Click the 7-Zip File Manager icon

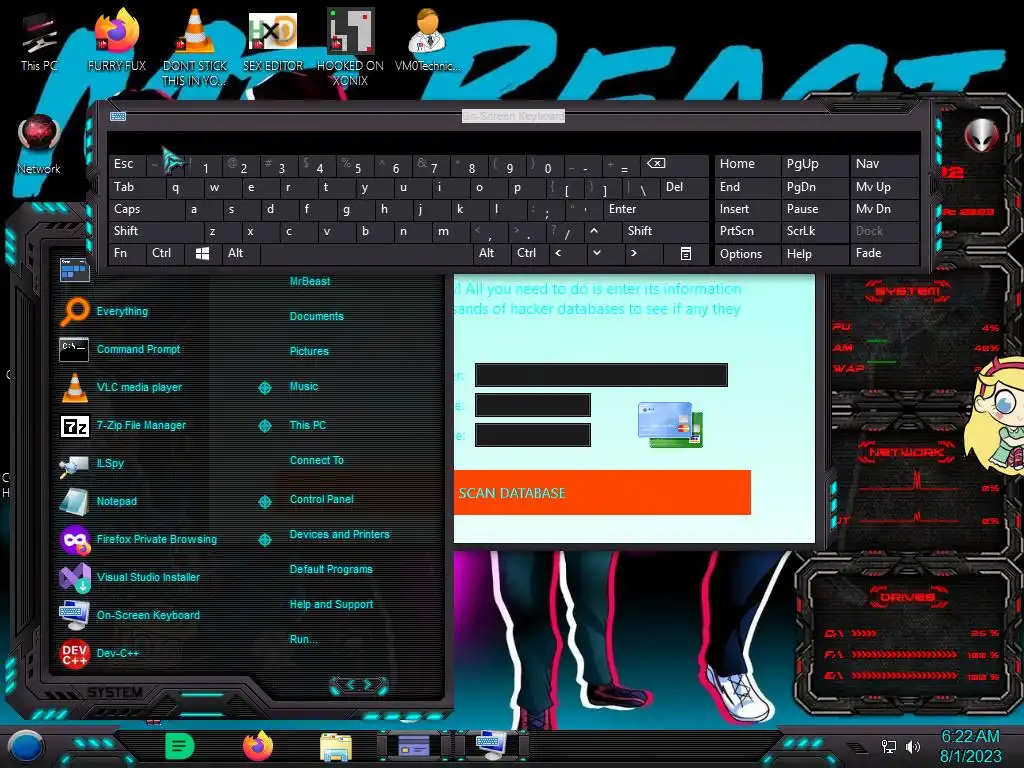coord(74,426)
